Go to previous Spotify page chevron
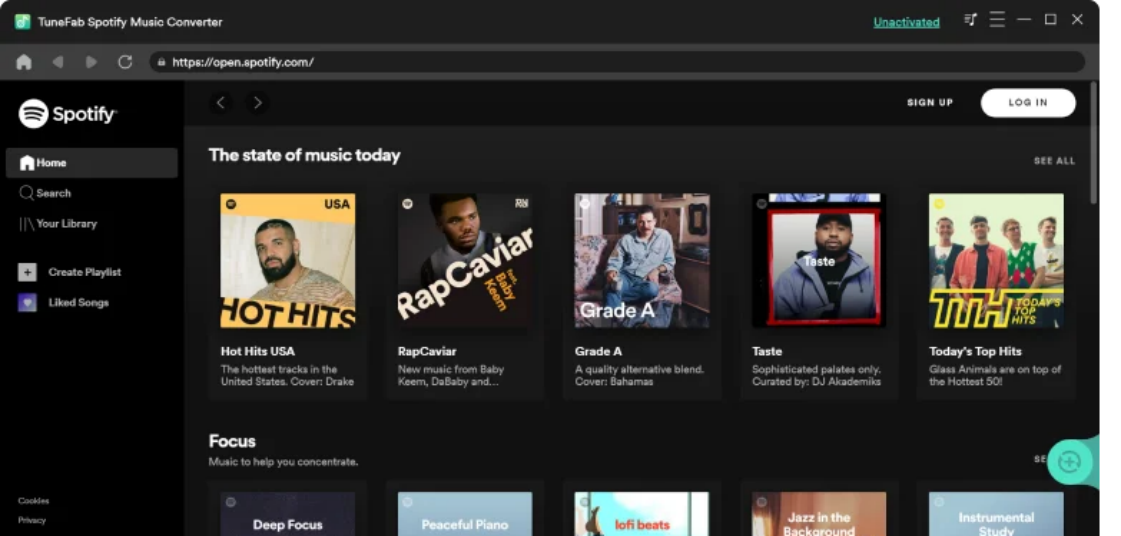Viewport: 1121px width, 536px height. (222, 102)
